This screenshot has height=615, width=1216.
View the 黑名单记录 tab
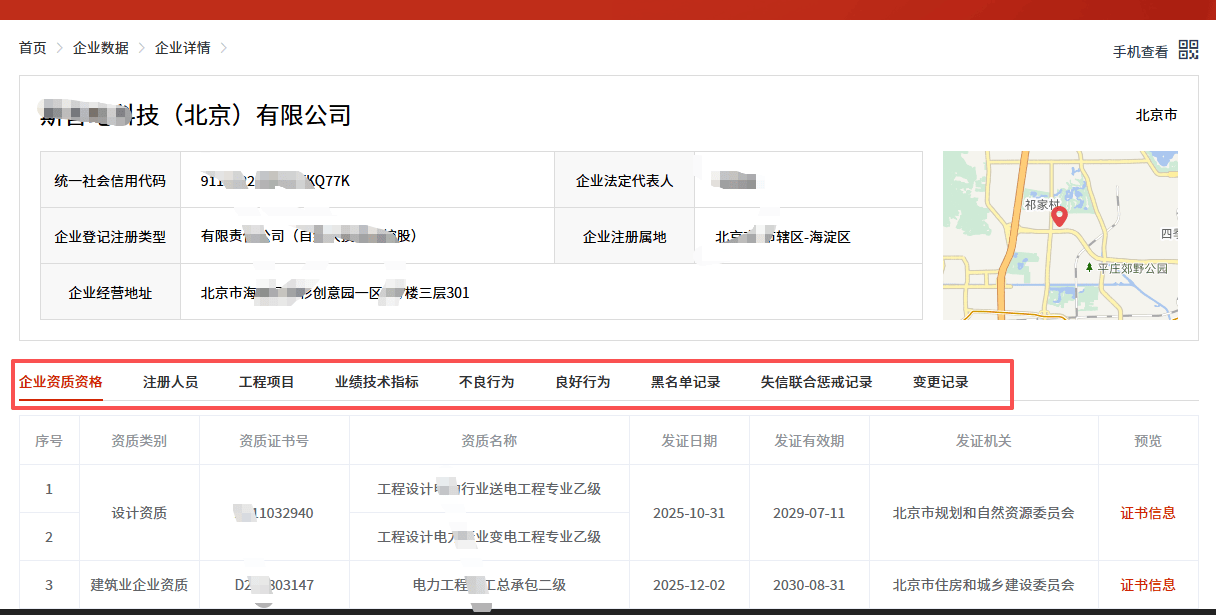click(x=686, y=382)
